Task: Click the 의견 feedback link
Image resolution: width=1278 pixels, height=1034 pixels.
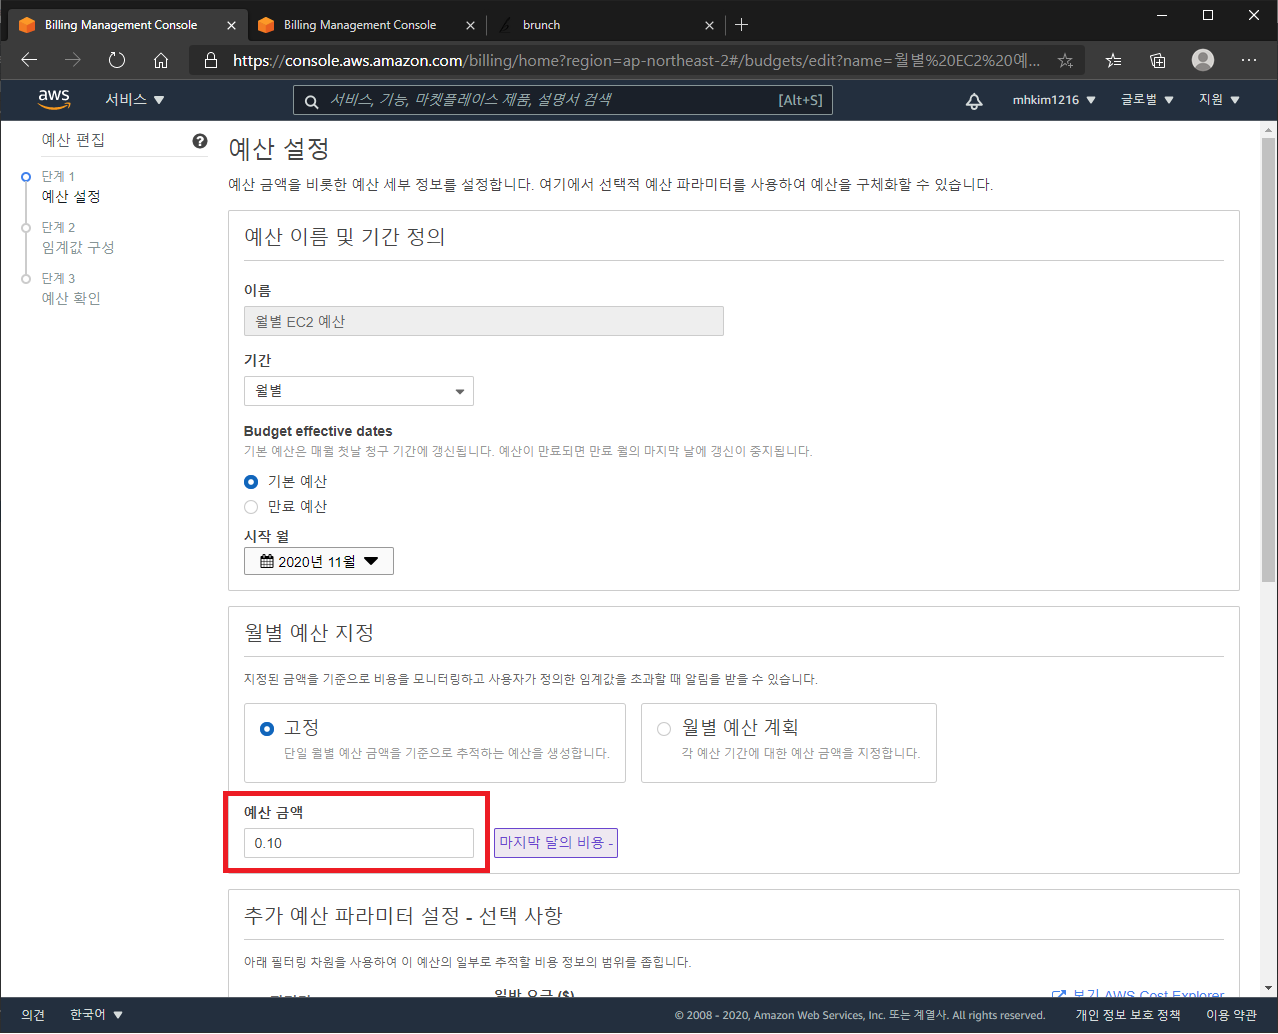Action: [x=33, y=1014]
